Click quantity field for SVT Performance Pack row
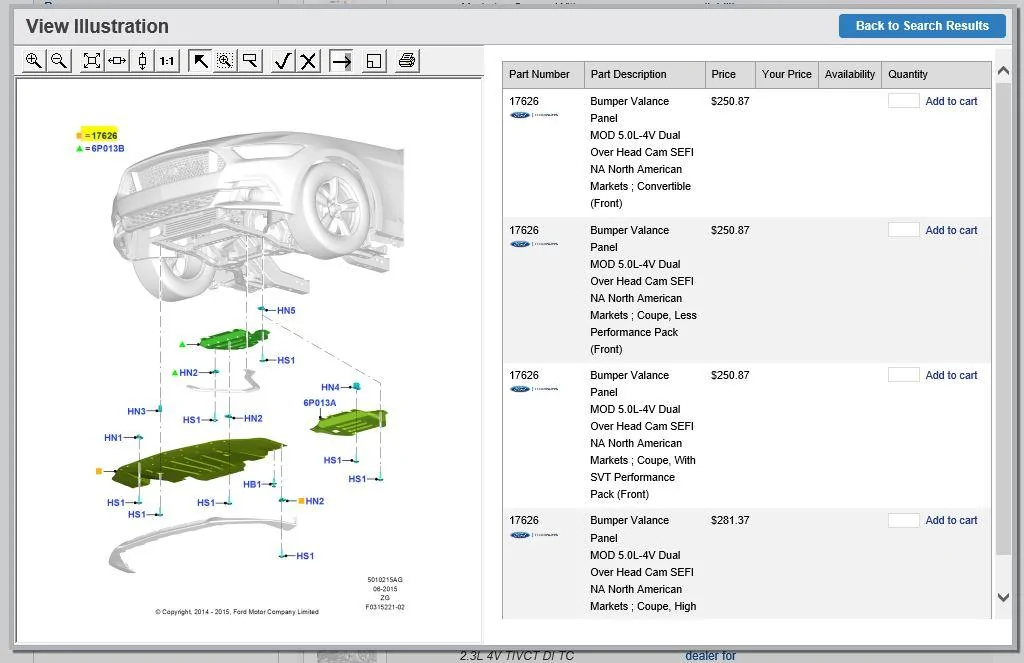Viewport: 1024px width, 663px height. pyautogui.click(x=904, y=374)
